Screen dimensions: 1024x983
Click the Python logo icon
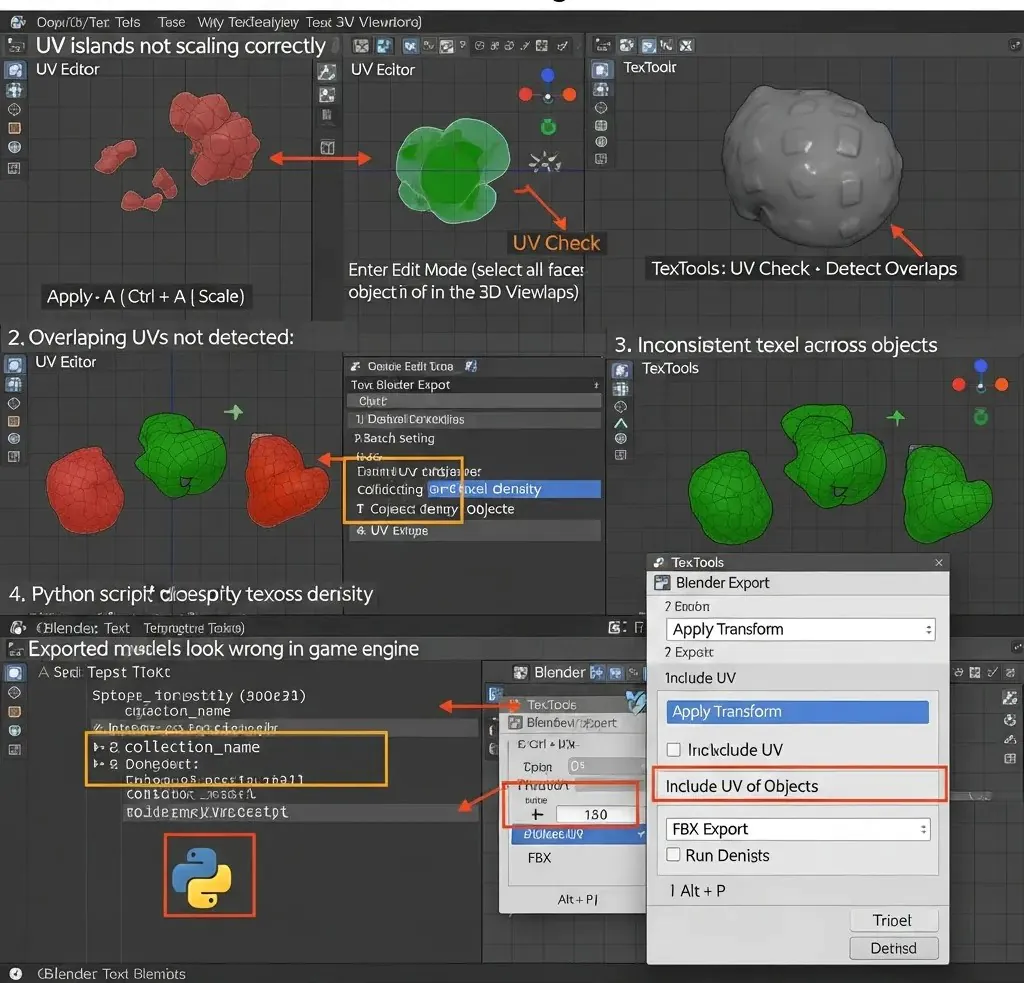click(202, 876)
